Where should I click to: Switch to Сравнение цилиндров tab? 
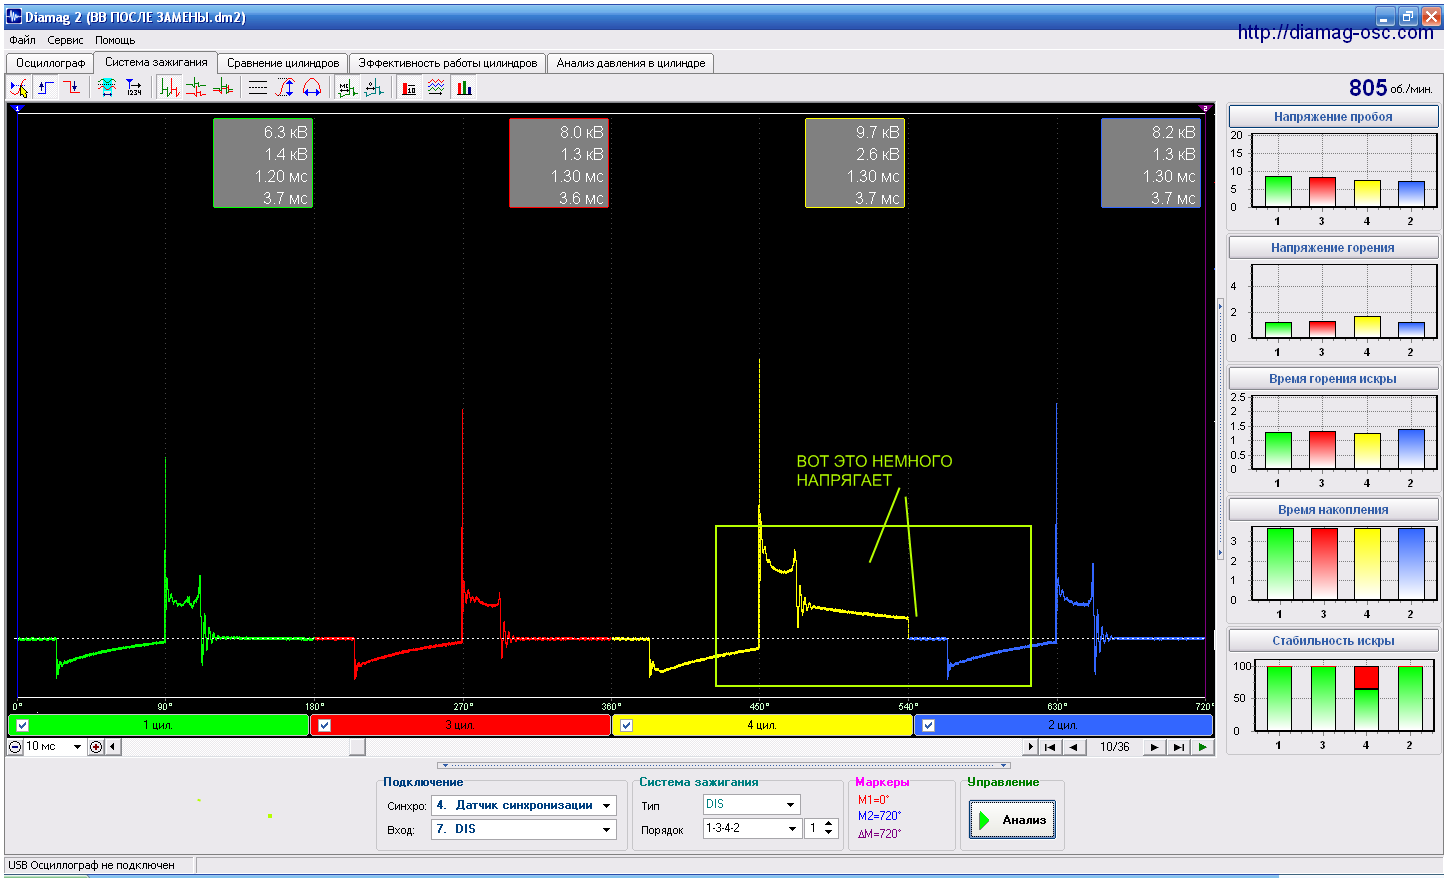tap(283, 63)
